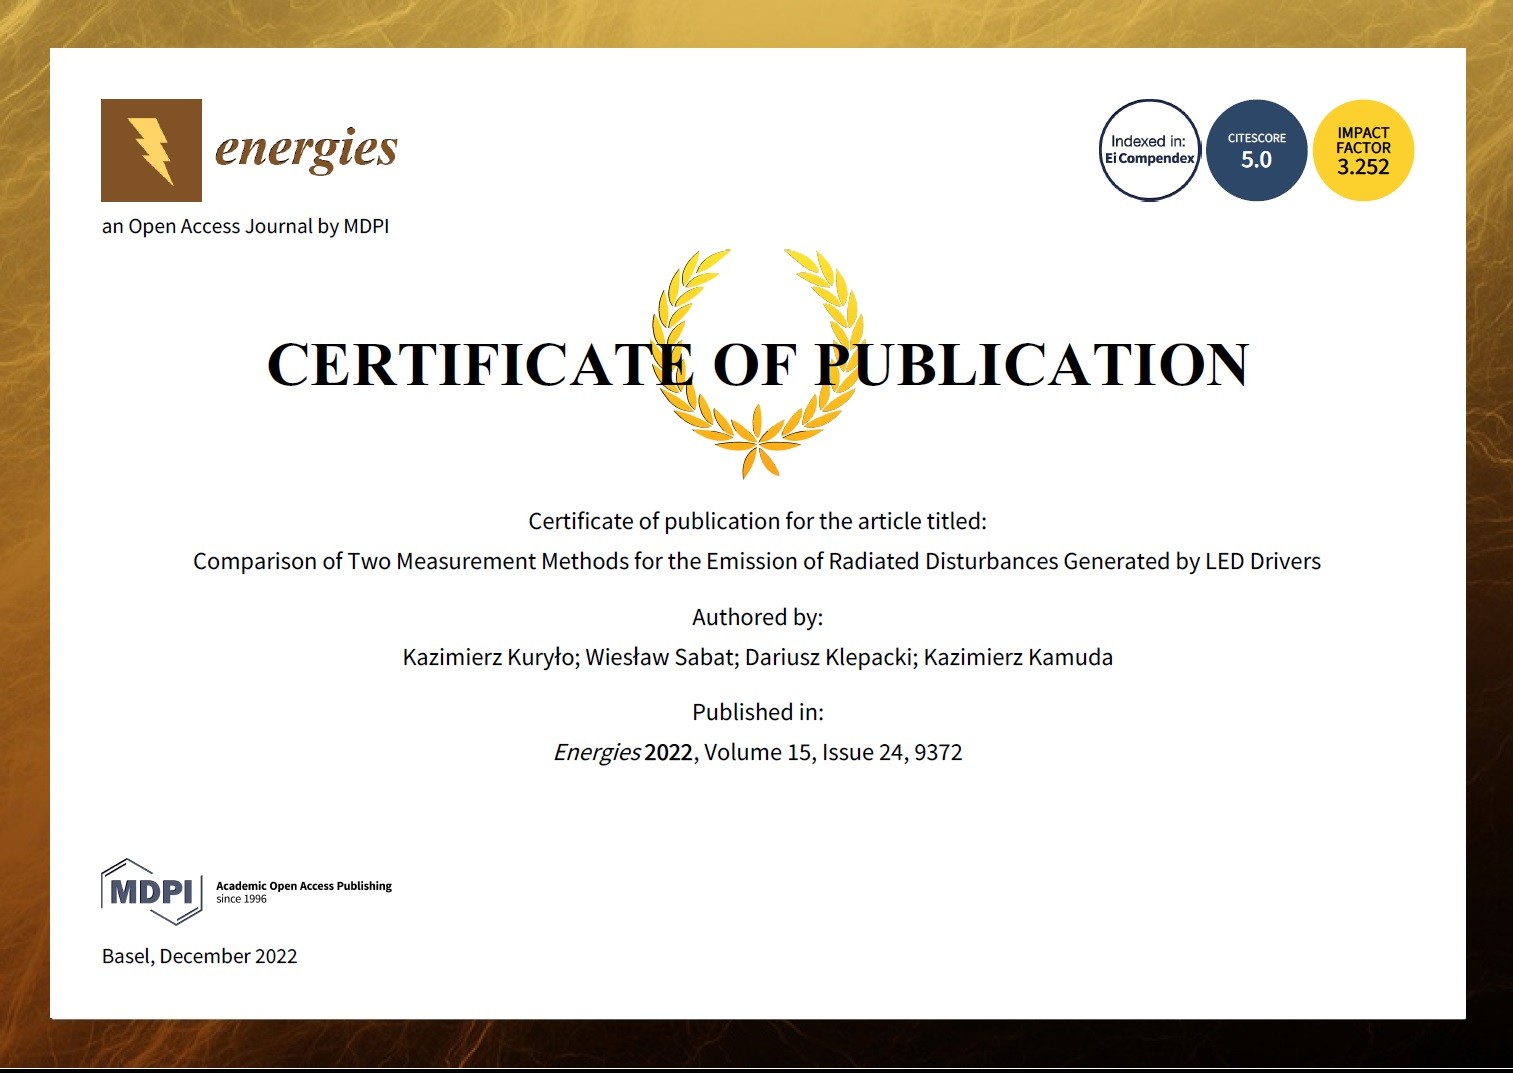Click the CiteScore 5.0 badge

[1256, 150]
